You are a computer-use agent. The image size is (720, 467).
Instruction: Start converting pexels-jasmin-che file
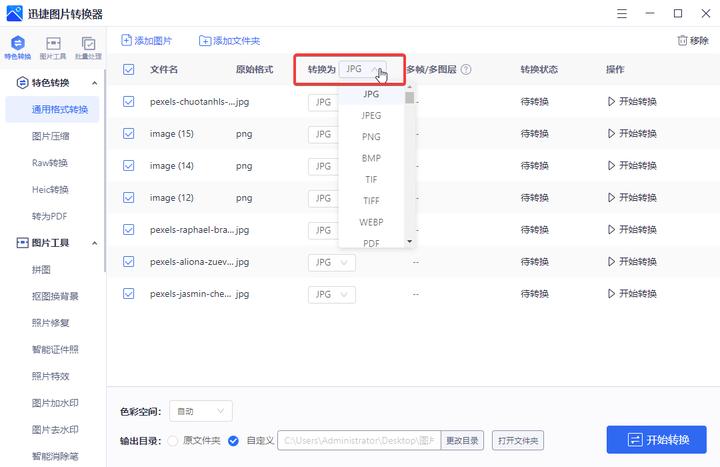632,294
